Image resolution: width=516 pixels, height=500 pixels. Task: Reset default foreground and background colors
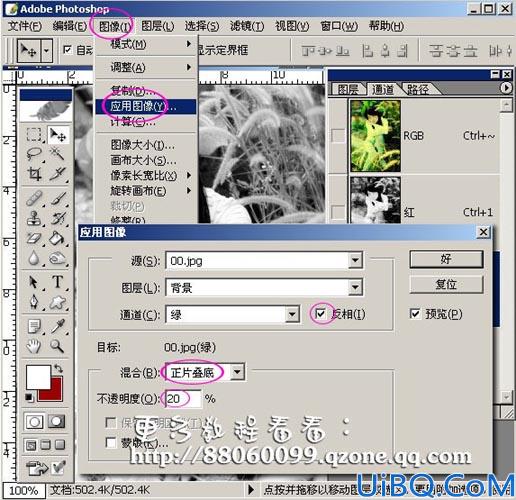coord(29,397)
